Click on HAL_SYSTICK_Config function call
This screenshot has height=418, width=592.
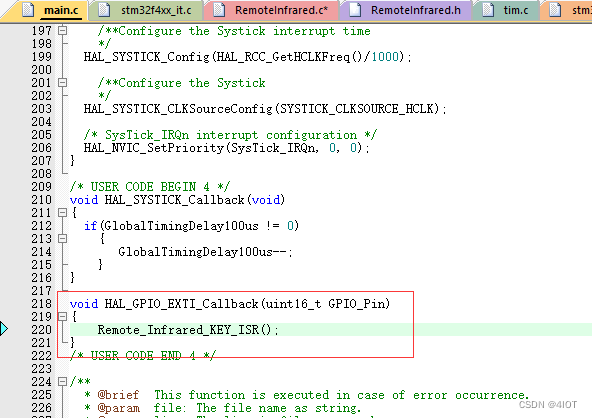146,57
